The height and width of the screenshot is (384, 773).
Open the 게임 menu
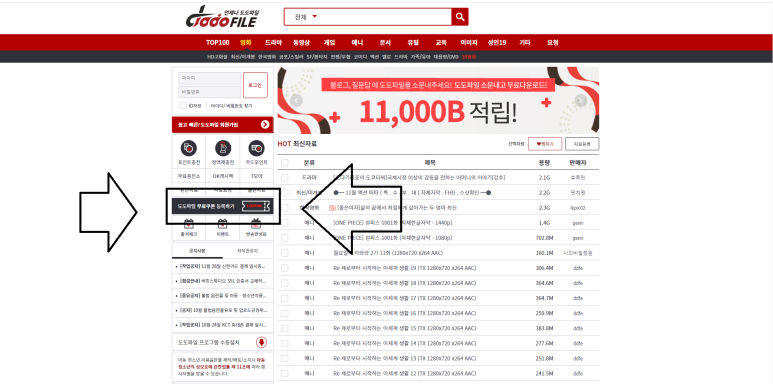click(329, 43)
